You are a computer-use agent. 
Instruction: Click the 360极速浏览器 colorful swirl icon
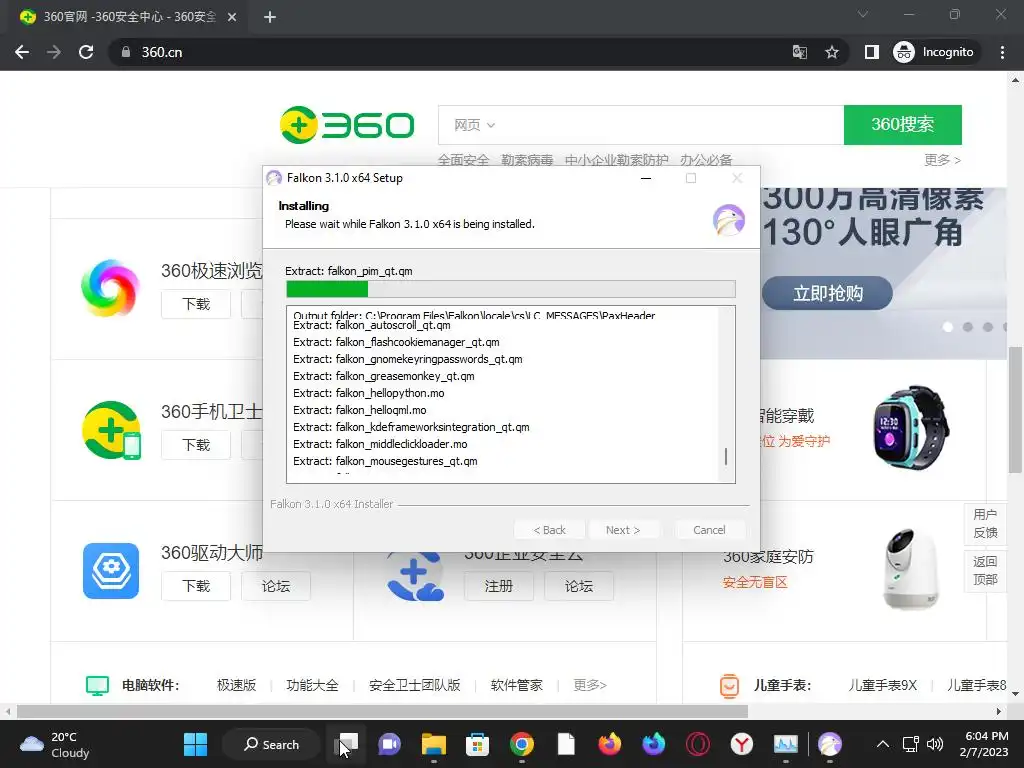point(110,288)
